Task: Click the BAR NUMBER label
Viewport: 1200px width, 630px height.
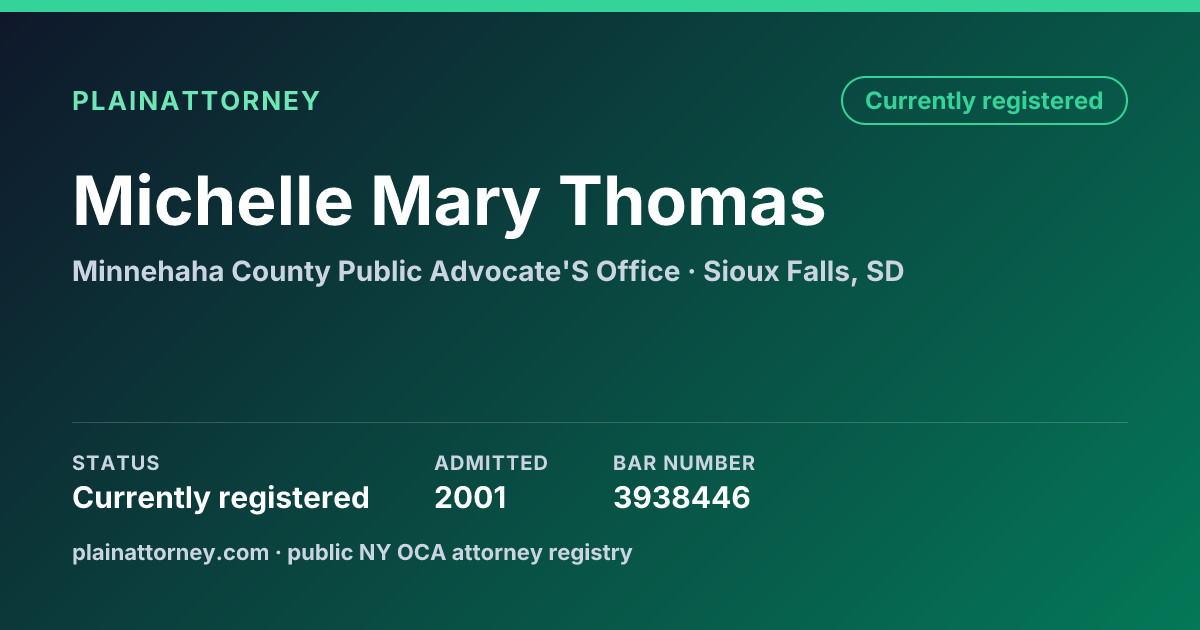Action: [x=684, y=463]
